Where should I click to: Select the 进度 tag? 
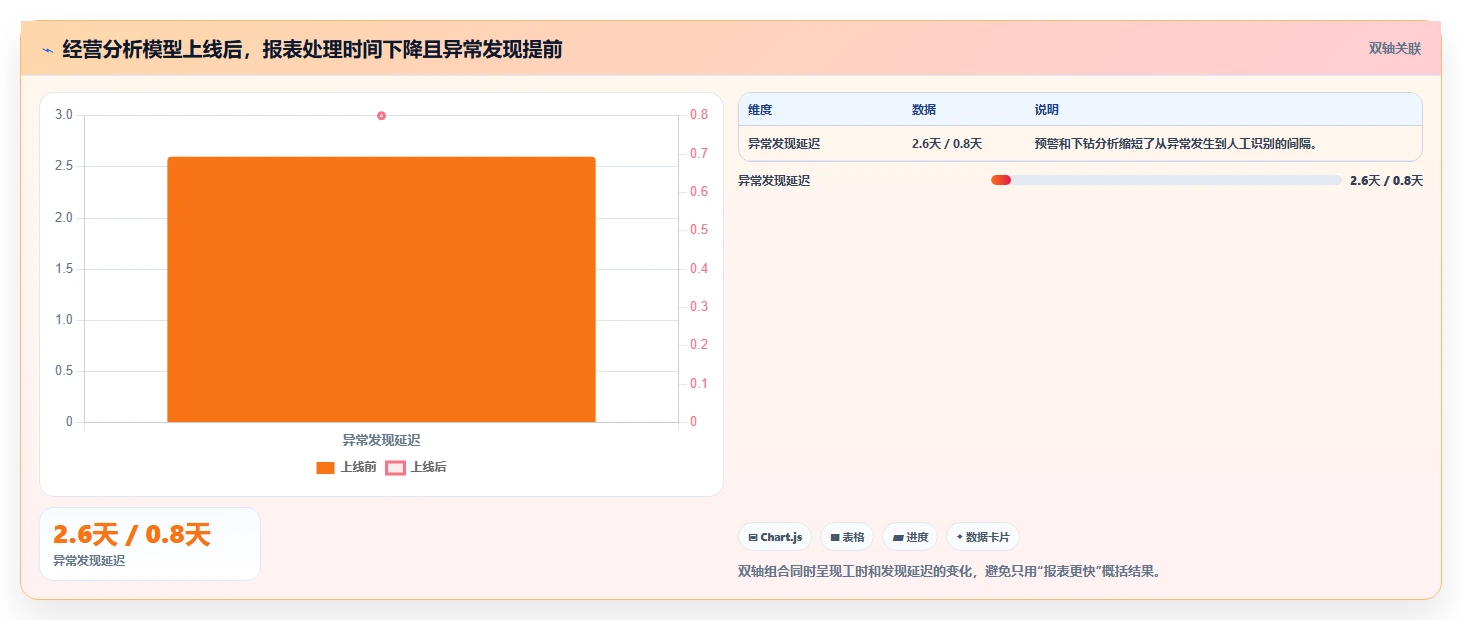point(910,537)
